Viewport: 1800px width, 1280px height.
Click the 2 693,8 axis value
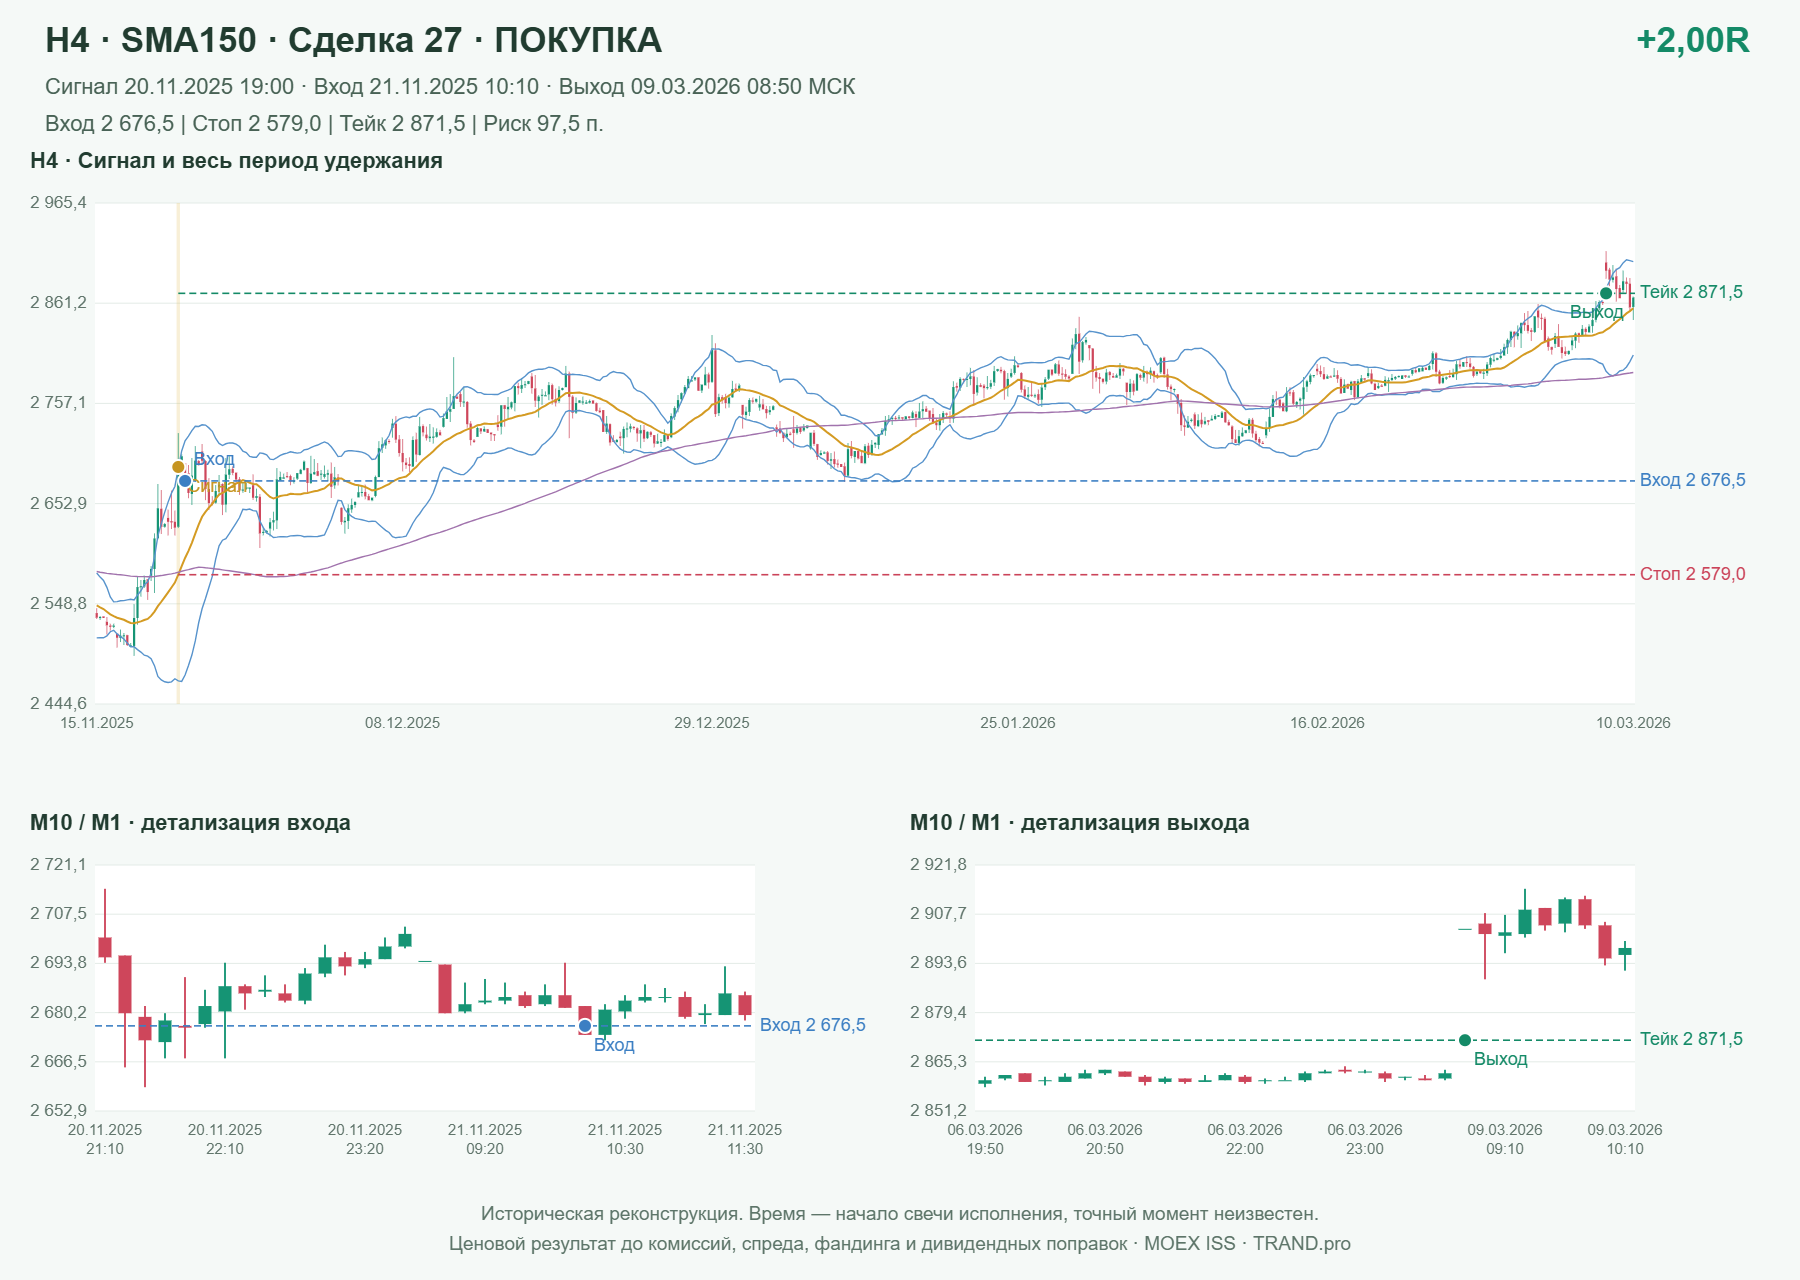pos(59,963)
